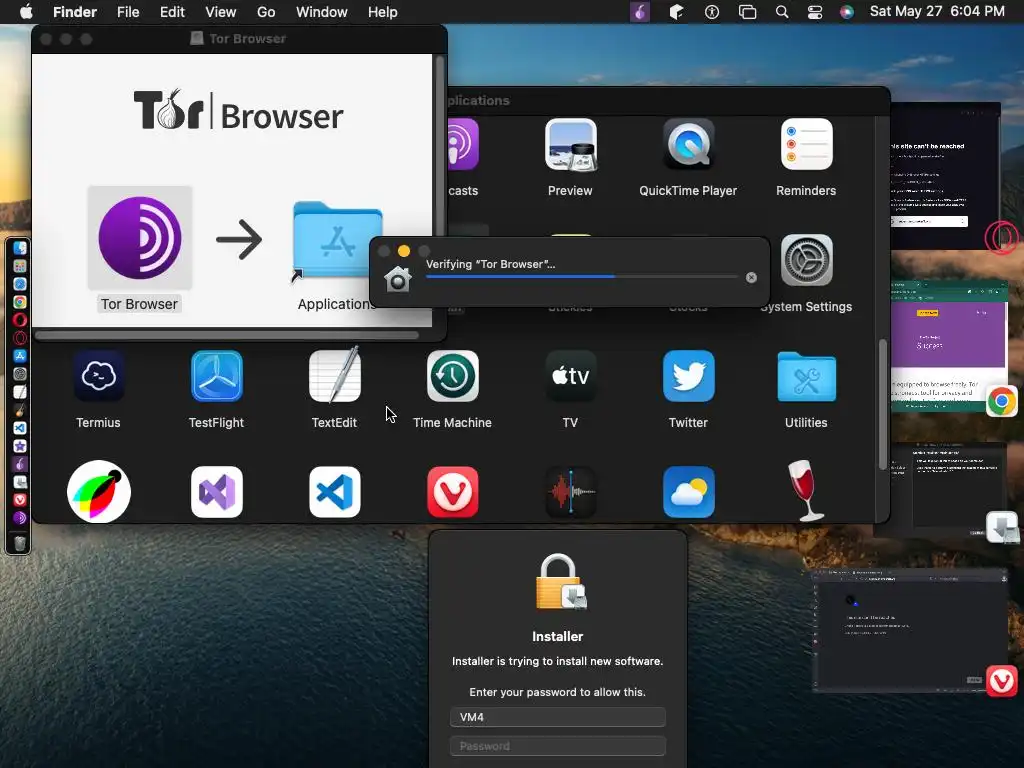
Task: Select the Vivaldi icon in the Applications window
Action: (x=453, y=492)
